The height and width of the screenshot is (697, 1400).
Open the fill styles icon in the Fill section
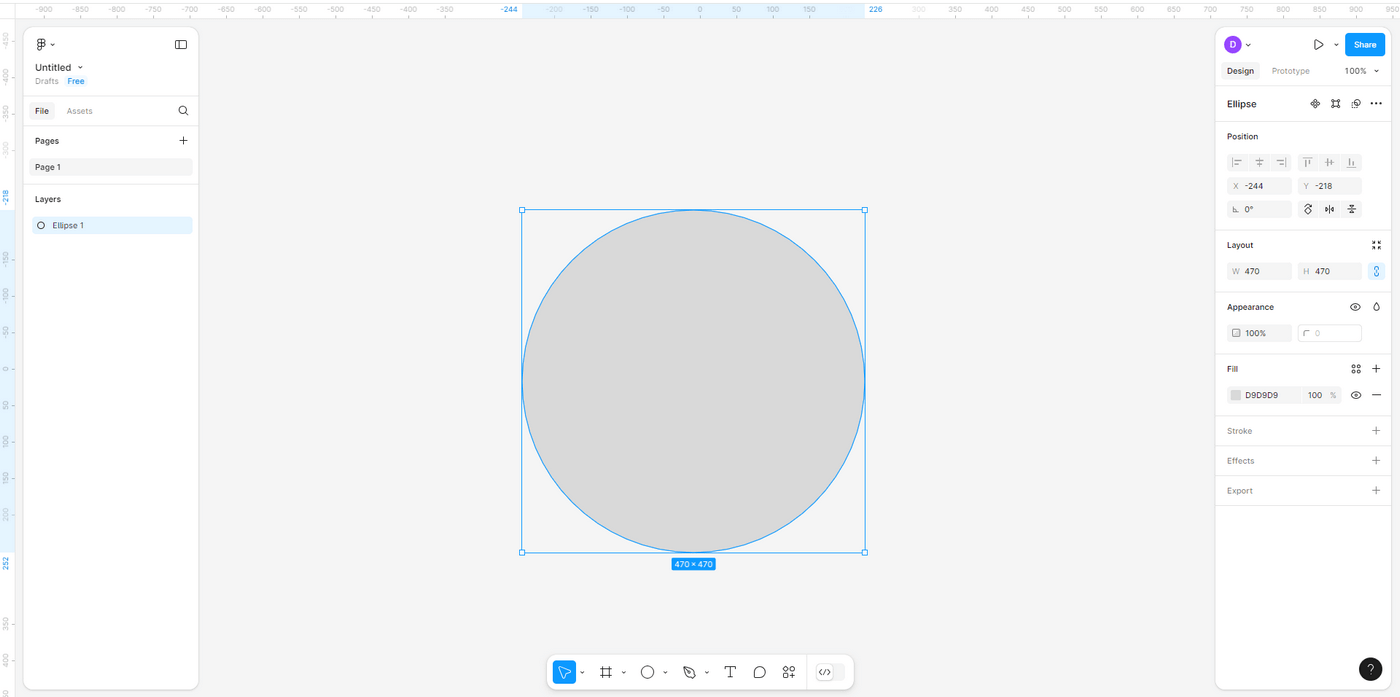(1356, 369)
